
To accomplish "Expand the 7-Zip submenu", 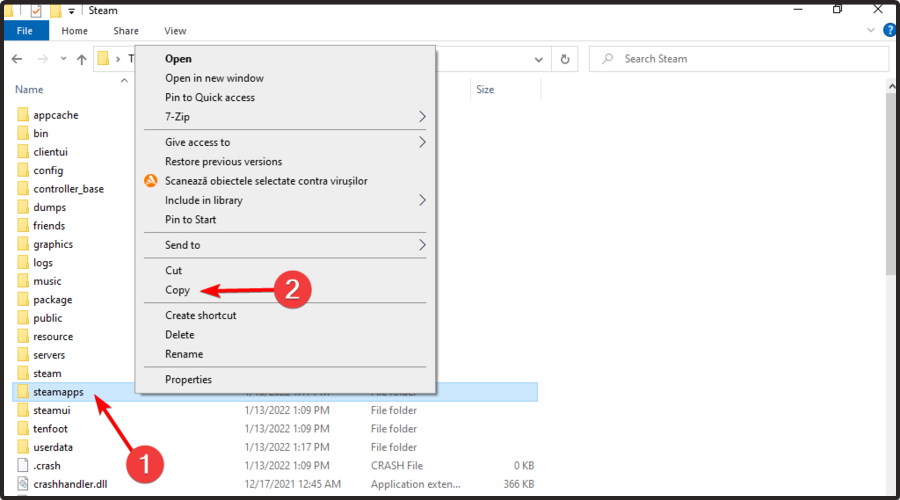I will (285, 117).
